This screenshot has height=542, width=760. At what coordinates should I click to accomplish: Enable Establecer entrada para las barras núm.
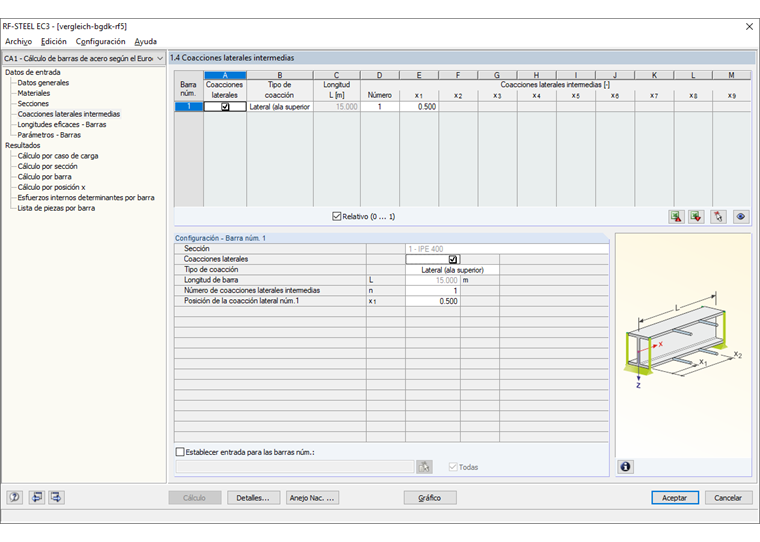point(180,452)
